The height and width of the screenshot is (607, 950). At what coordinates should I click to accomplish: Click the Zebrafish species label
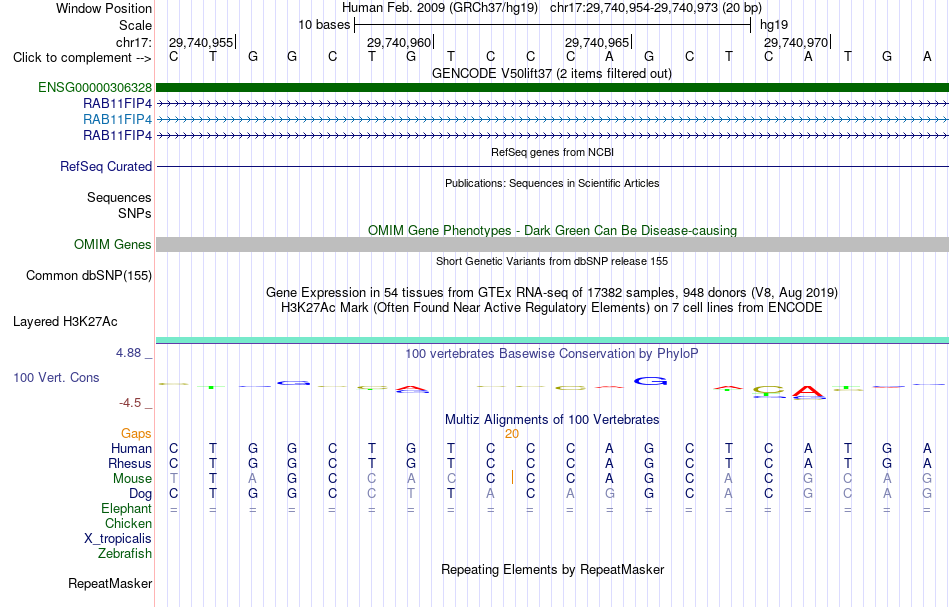pos(125,554)
